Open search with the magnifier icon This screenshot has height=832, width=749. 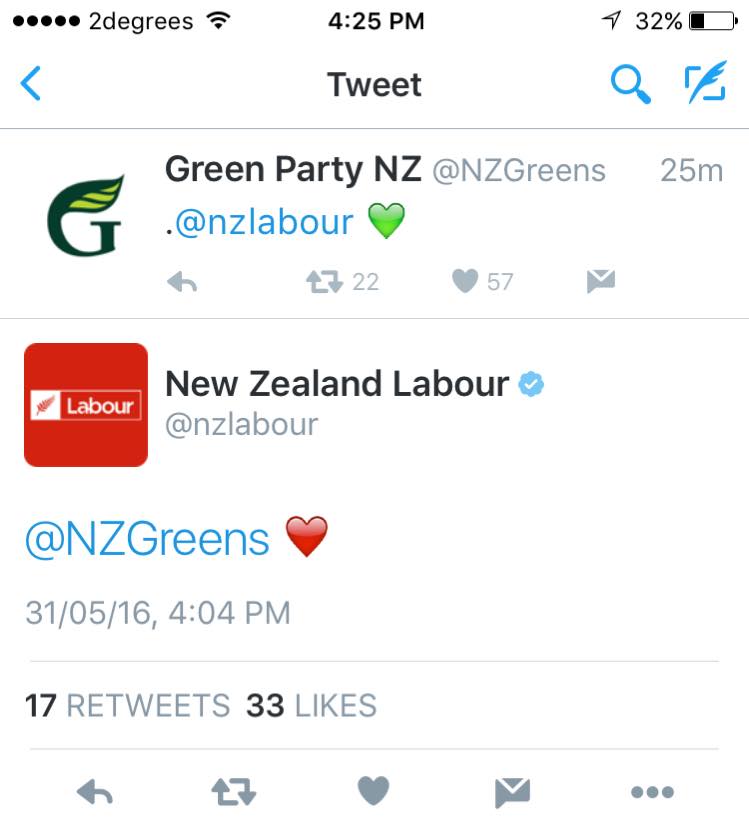pyautogui.click(x=630, y=85)
